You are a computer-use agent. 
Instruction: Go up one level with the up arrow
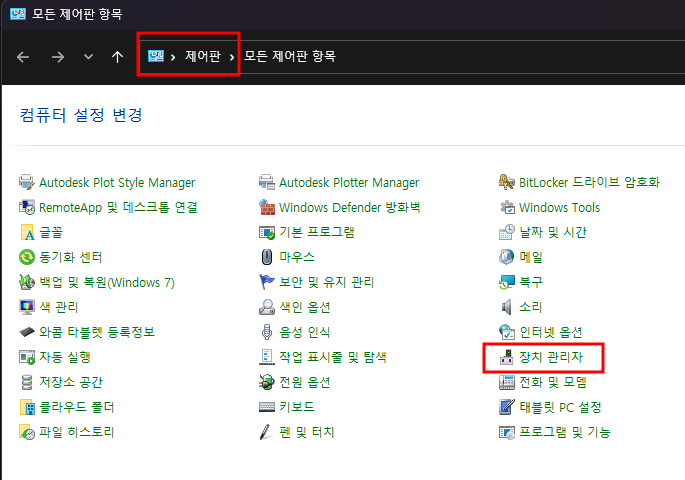point(117,57)
